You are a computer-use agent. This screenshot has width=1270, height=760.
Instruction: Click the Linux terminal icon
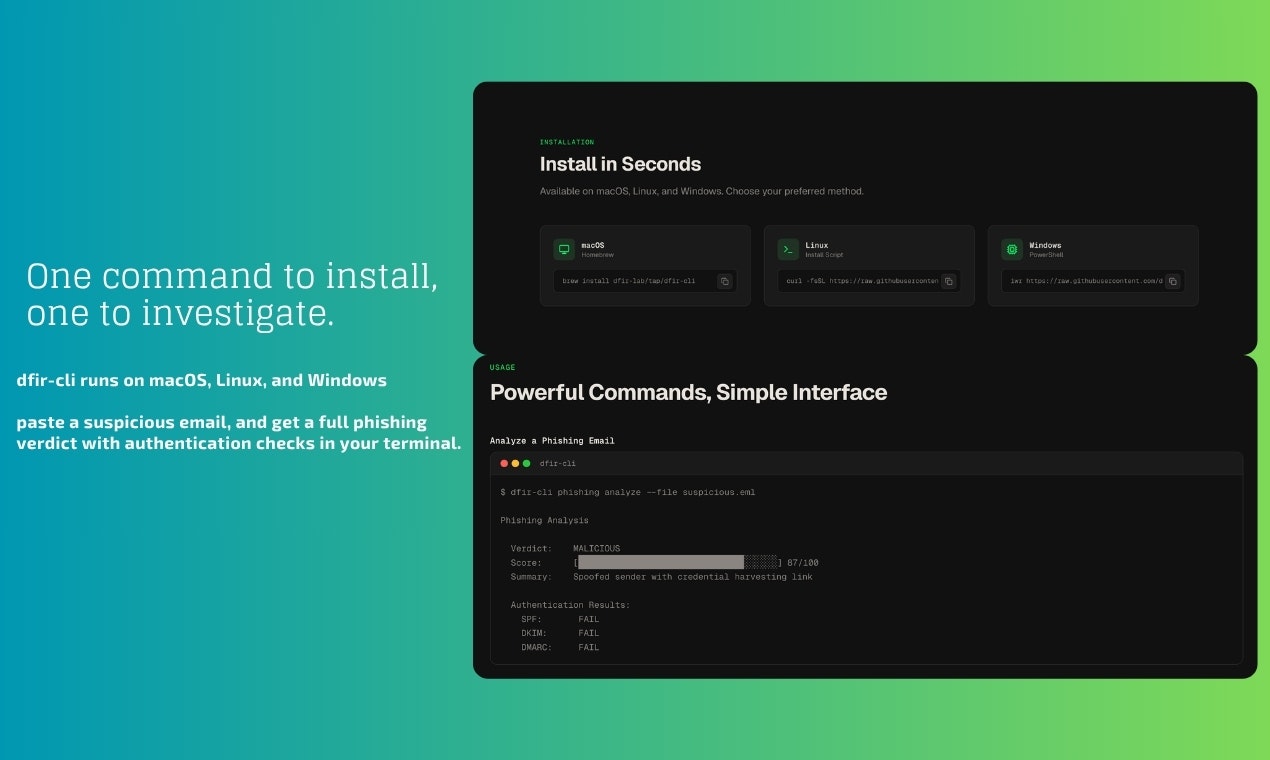pyautogui.click(x=790, y=248)
